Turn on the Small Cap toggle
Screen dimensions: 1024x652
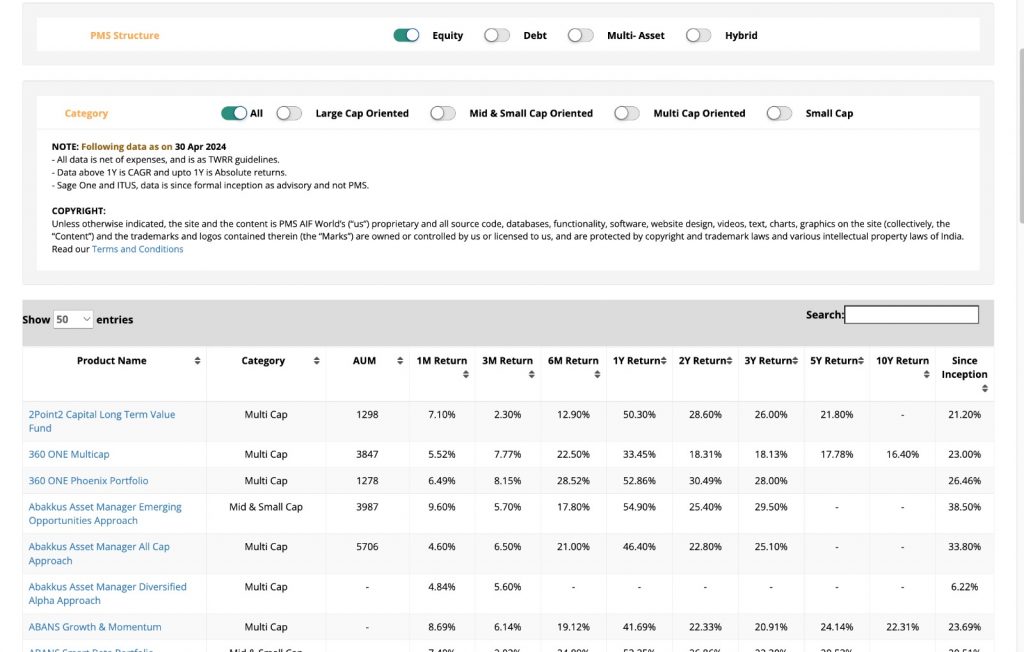[779, 113]
